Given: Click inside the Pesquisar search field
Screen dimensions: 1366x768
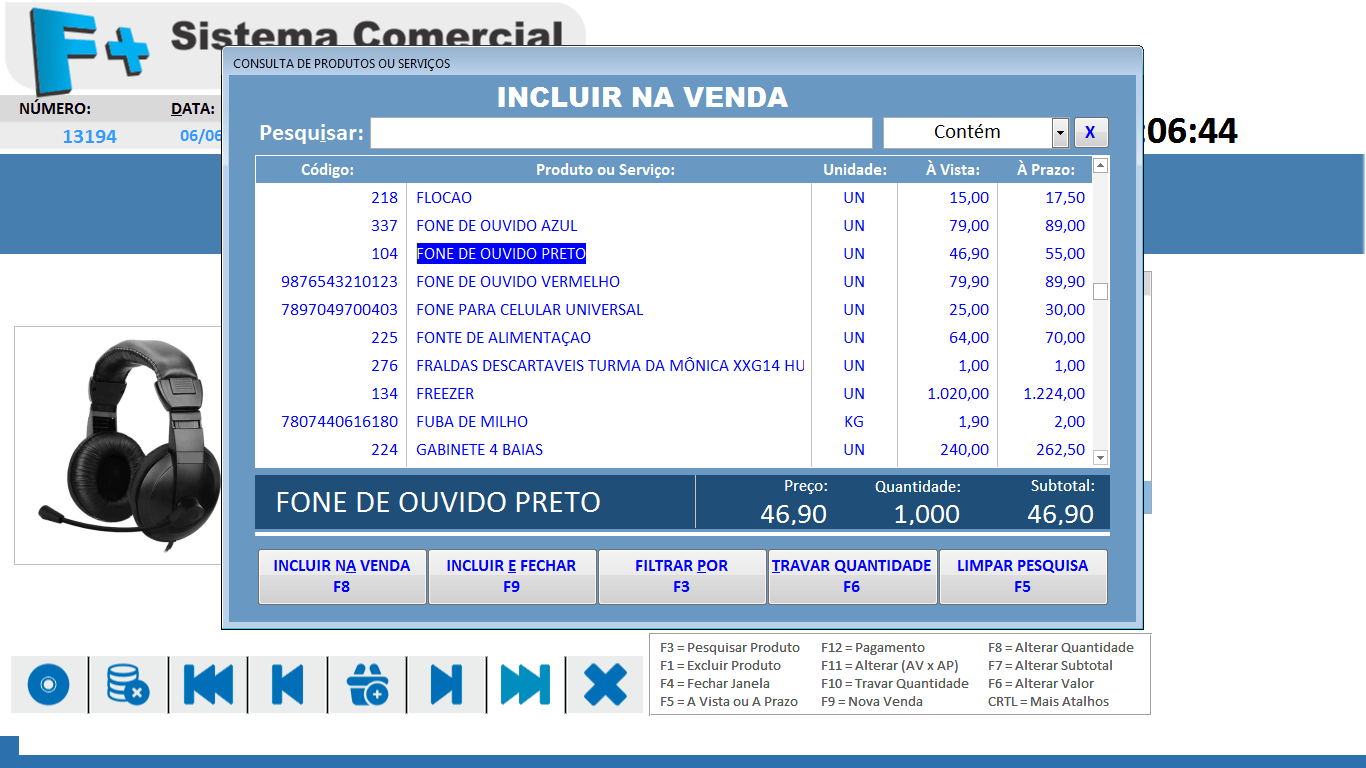Looking at the screenshot, I should click(620, 131).
